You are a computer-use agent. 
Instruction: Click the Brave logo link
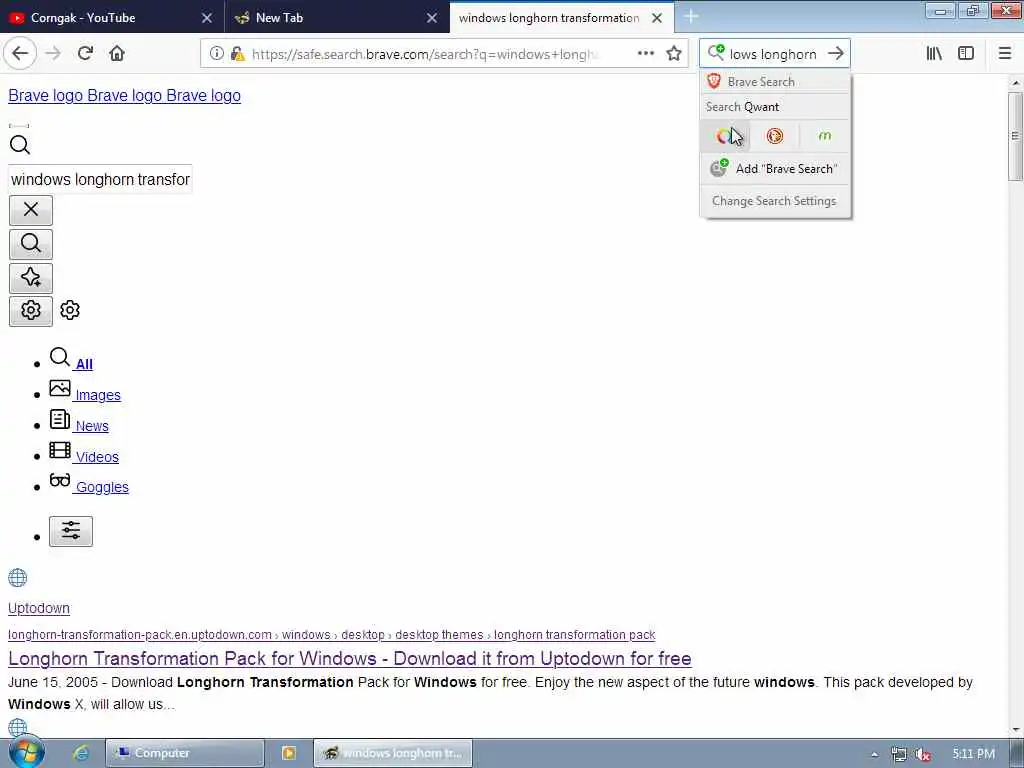point(124,95)
